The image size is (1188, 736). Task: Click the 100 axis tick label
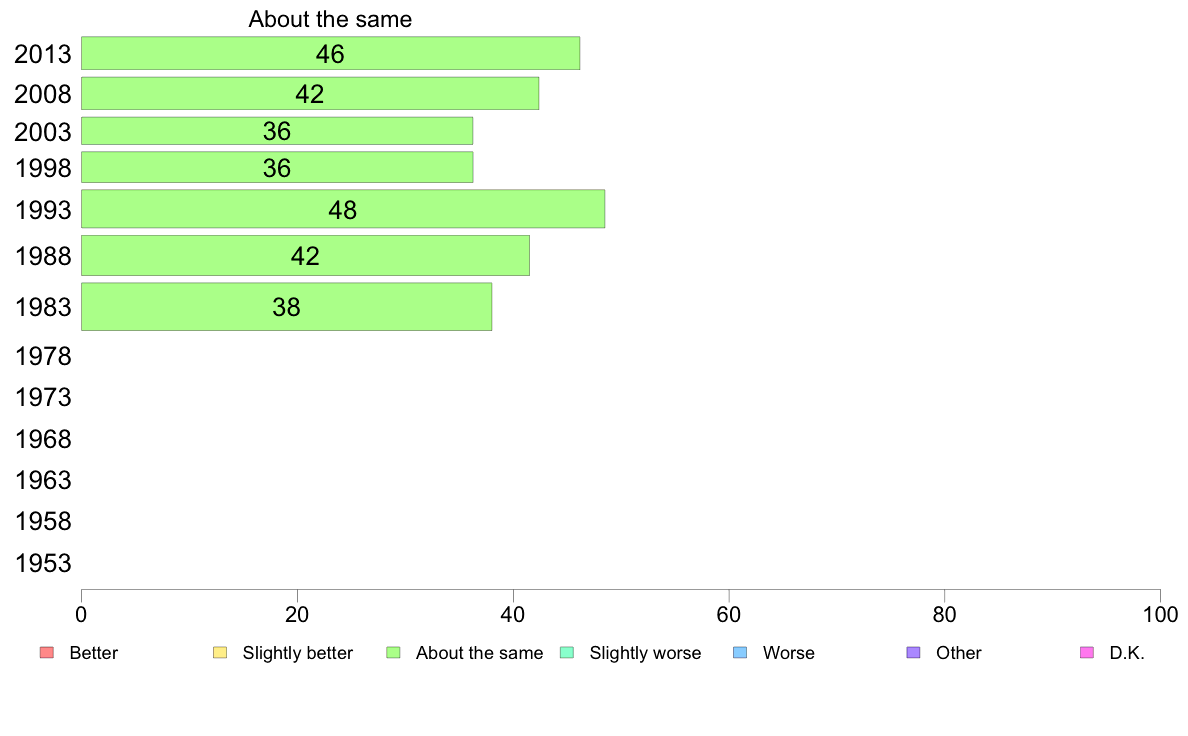(x=1160, y=615)
